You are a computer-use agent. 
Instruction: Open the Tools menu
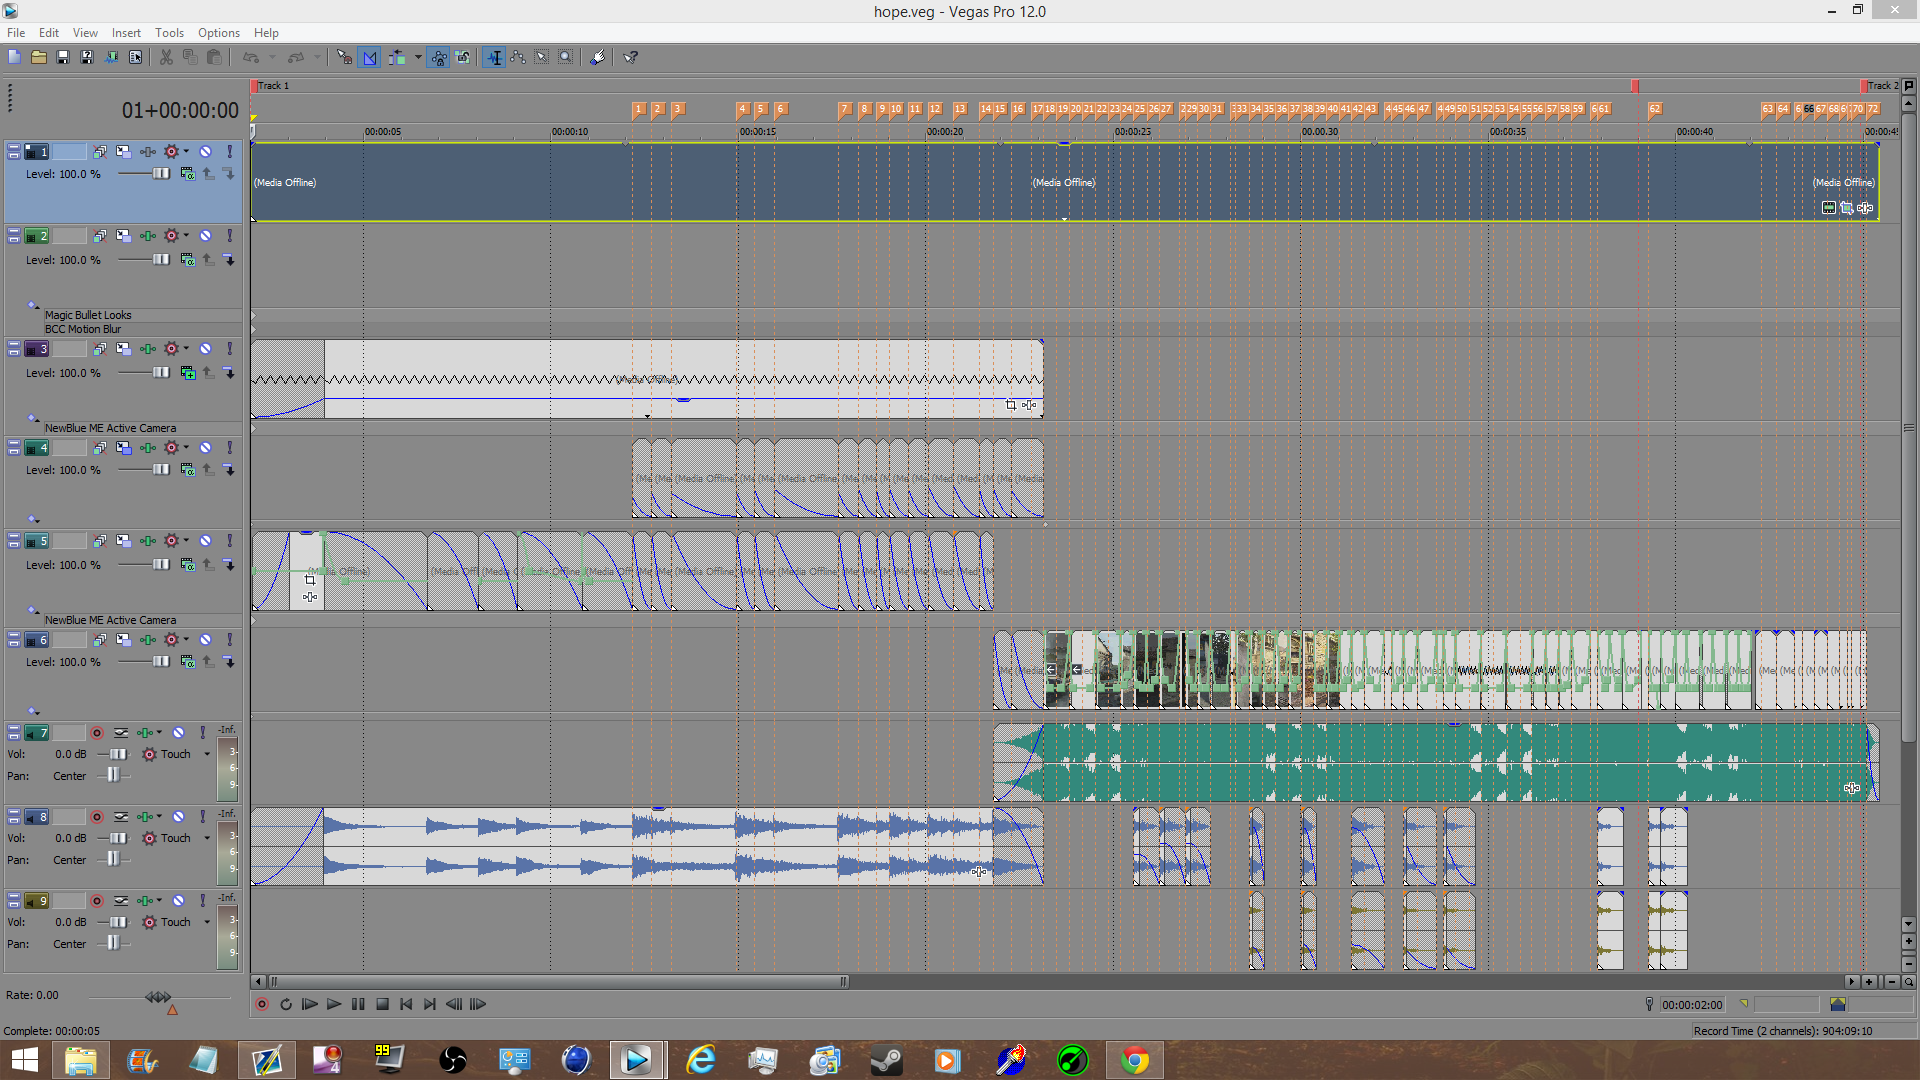(x=169, y=33)
